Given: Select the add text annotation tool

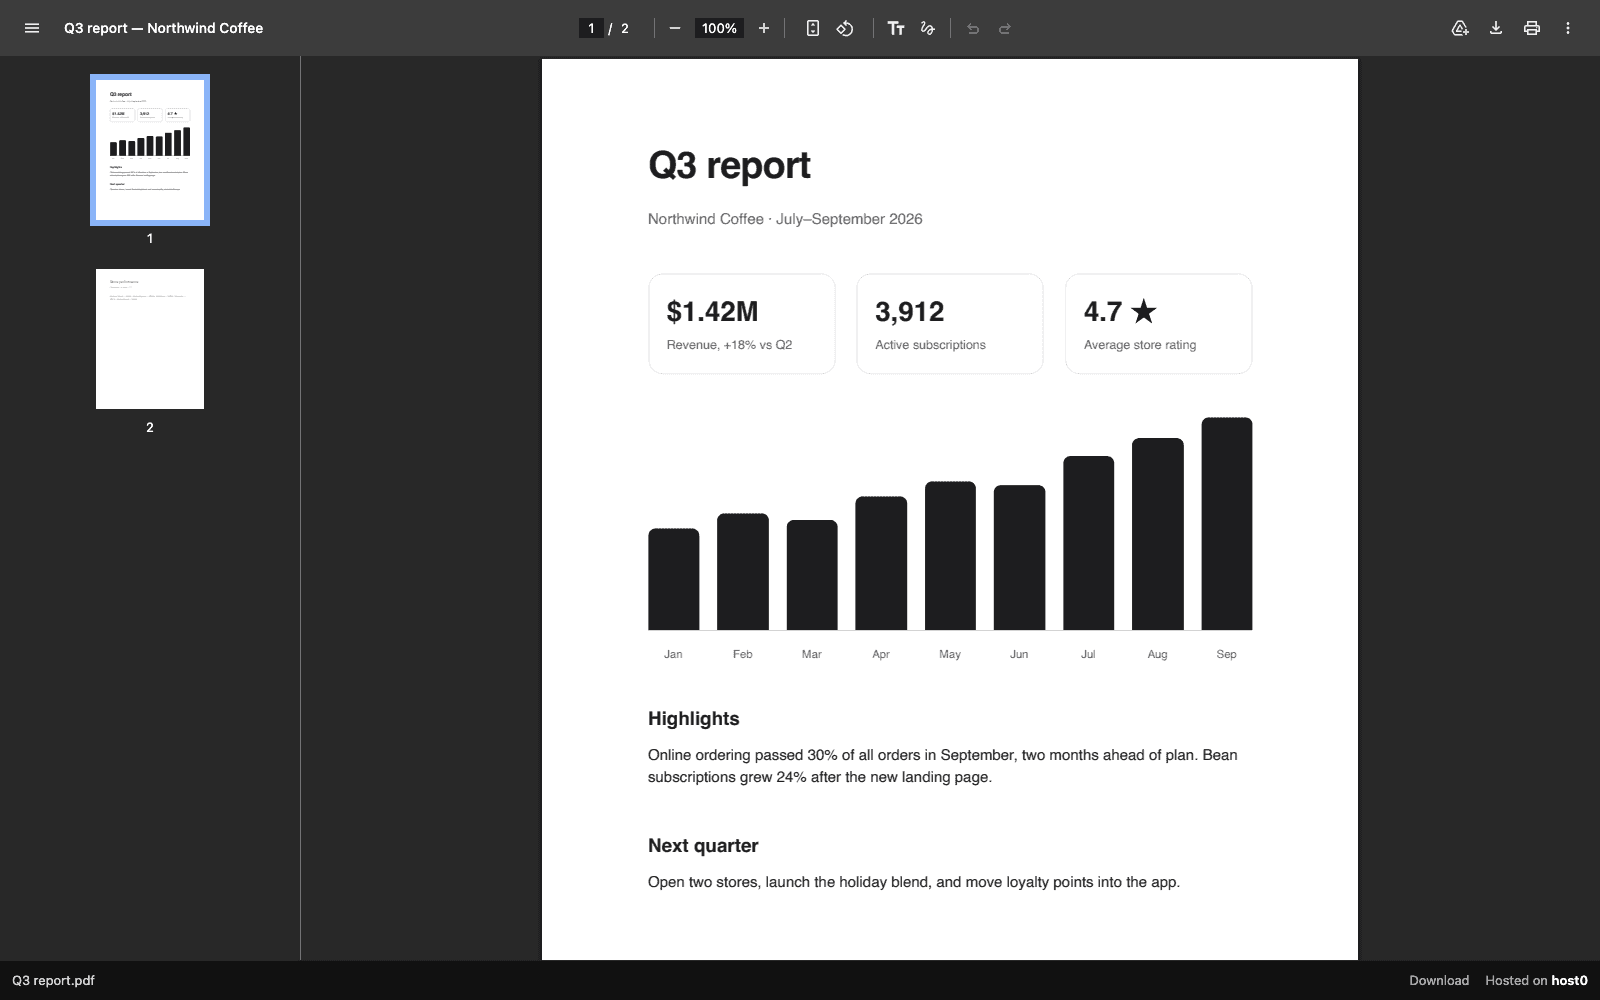Looking at the screenshot, I should [x=896, y=28].
